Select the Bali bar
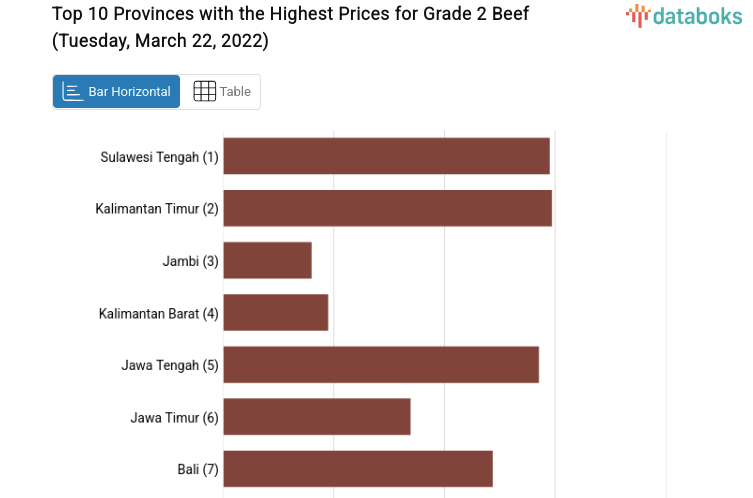The height and width of the screenshot is (498, 753). [x=358, y=468]
